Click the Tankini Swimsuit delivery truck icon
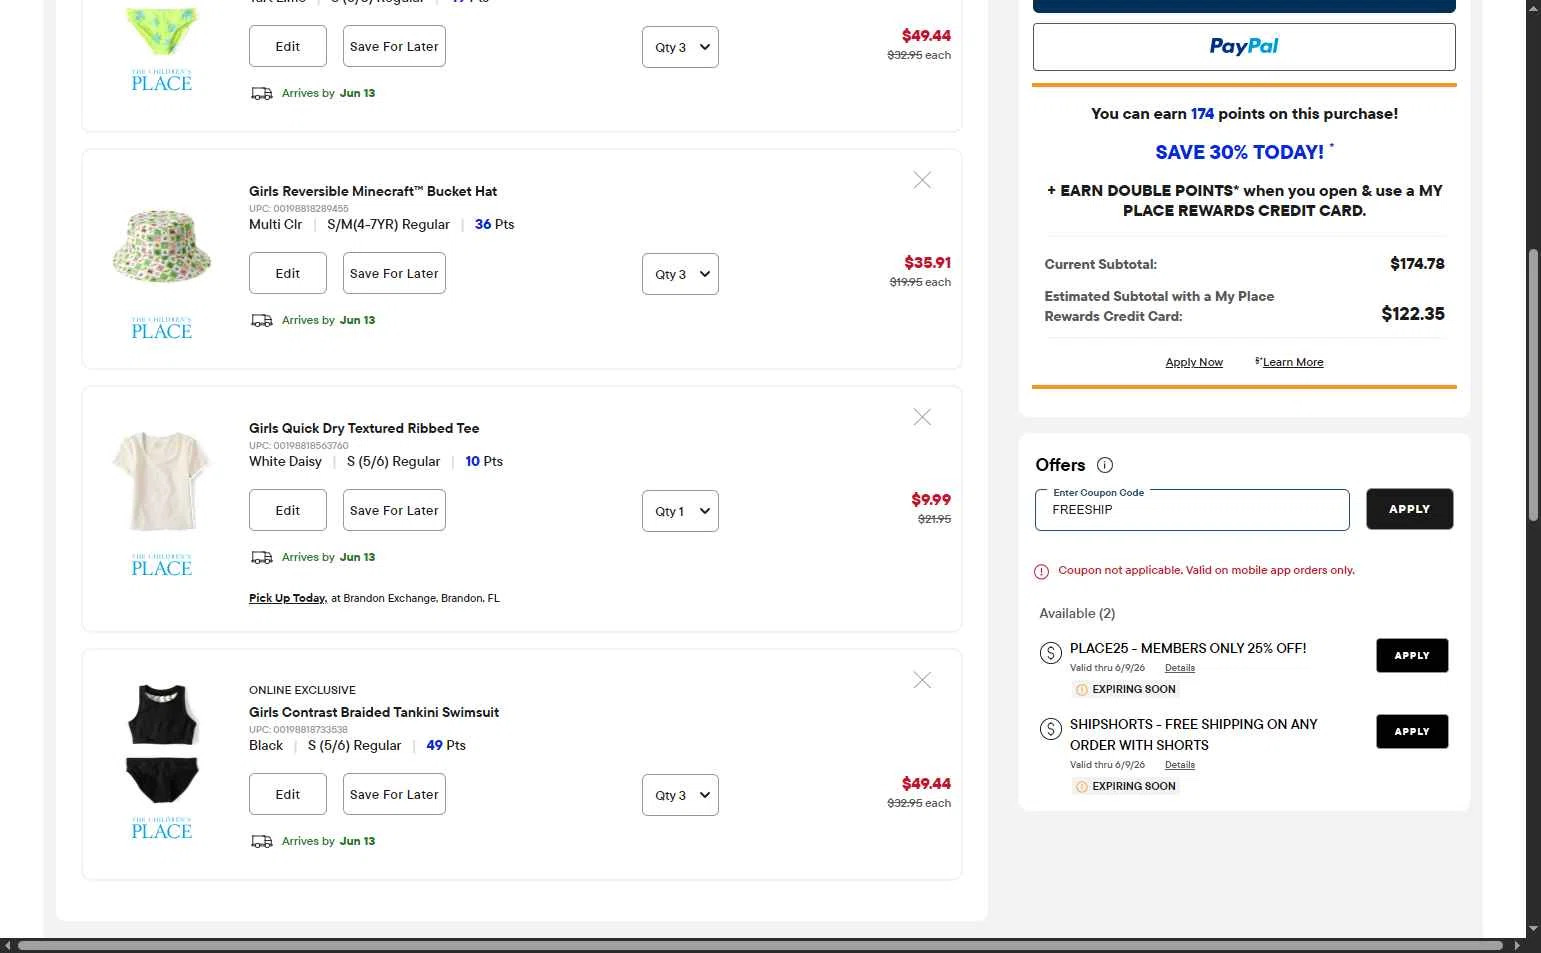The width and height of the screenshot is (1541, 953). pos(261,842)
